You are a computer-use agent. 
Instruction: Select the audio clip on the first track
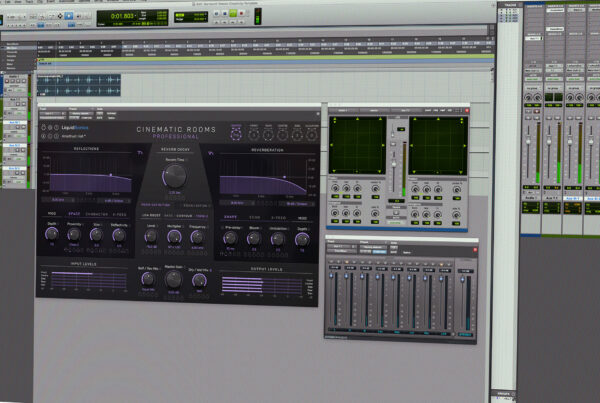click(79, 85)
